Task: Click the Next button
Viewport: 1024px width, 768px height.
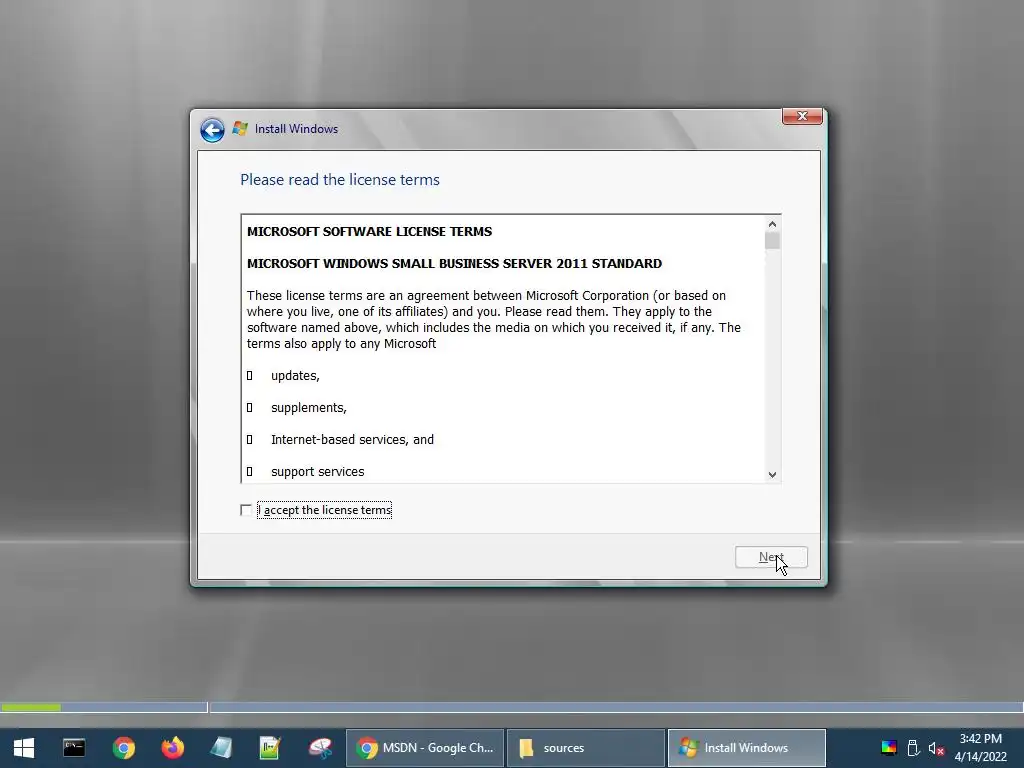Action: [x=771, y=557]
